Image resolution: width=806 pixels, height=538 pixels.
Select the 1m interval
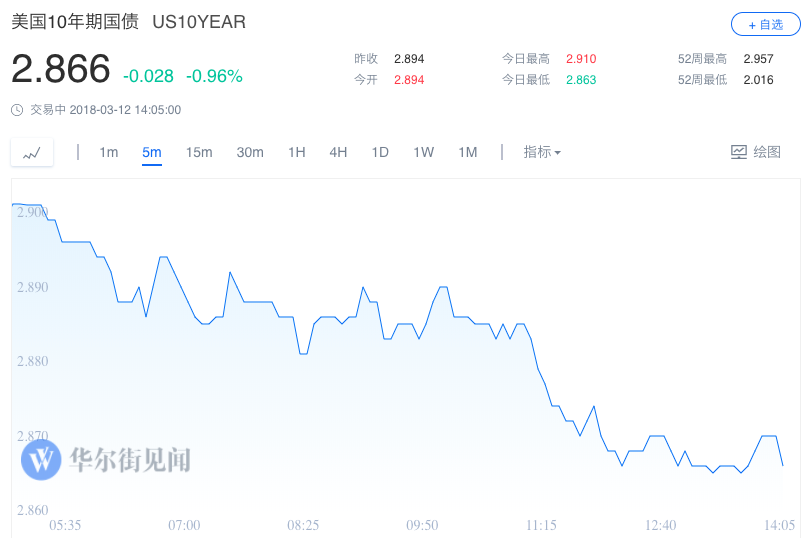coord(109,152)
